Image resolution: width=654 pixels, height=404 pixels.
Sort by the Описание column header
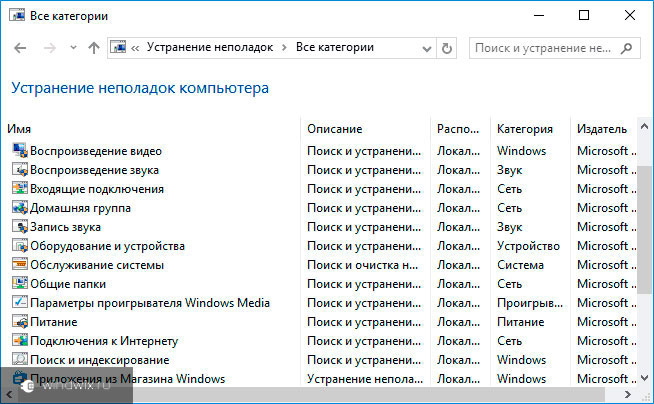335,129
